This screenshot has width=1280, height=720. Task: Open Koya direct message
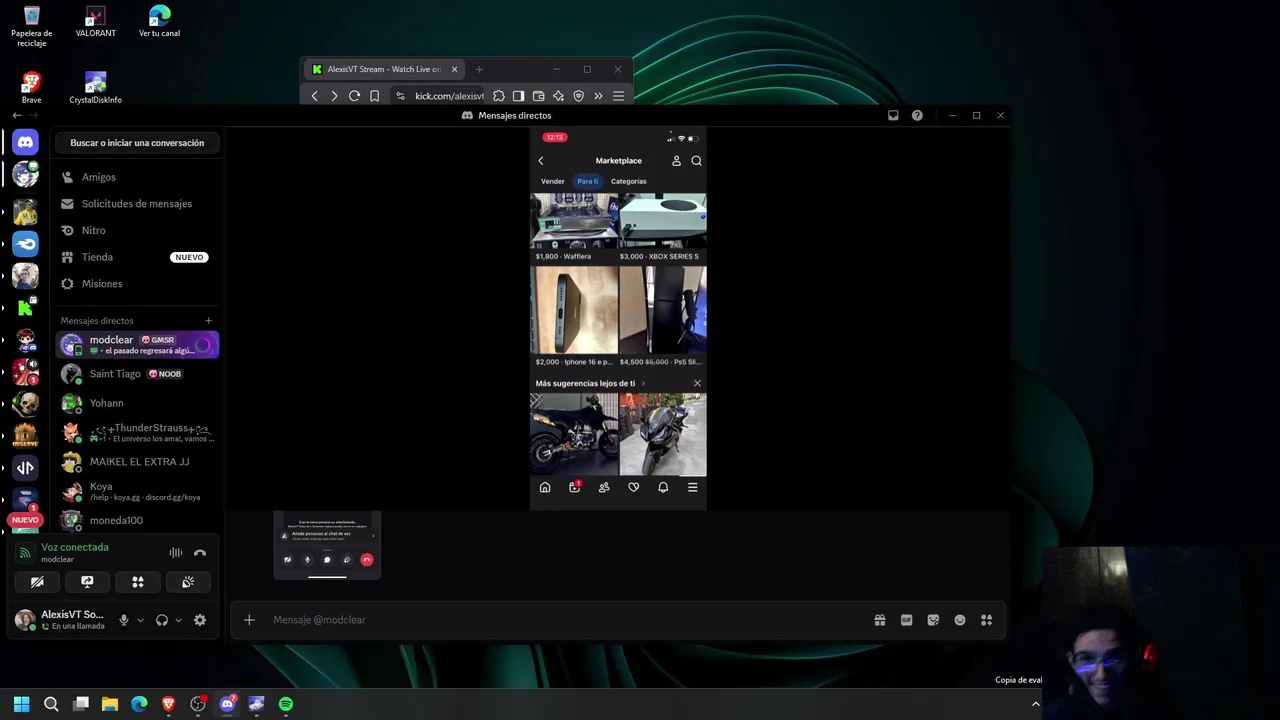(137, 491)
